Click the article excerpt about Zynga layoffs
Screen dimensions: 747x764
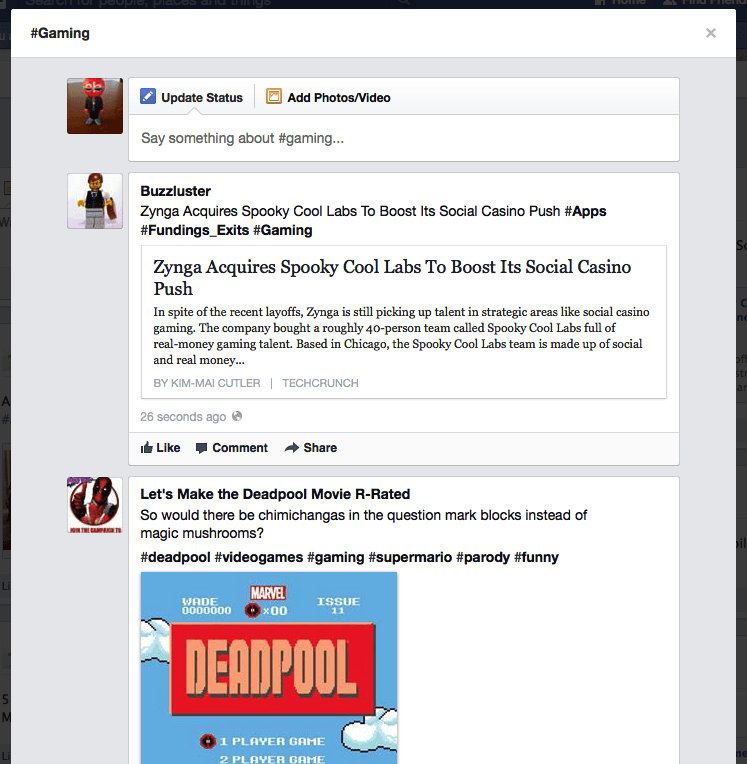point(401,336)
